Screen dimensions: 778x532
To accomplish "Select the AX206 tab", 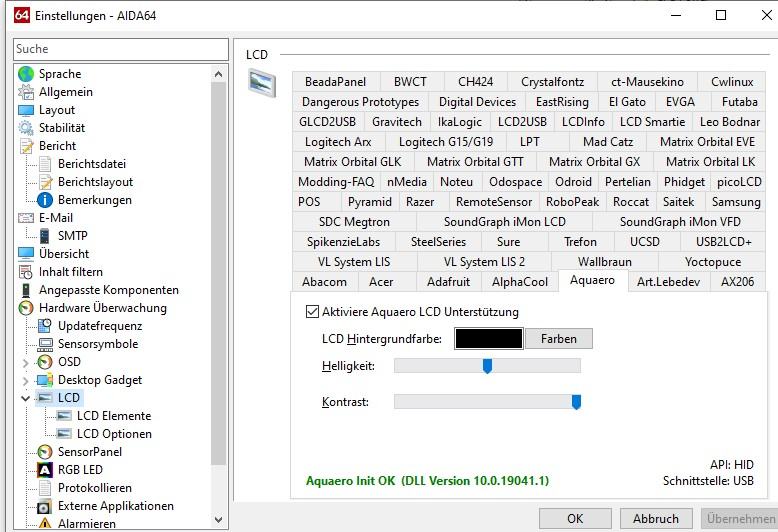I will [737, 281].
